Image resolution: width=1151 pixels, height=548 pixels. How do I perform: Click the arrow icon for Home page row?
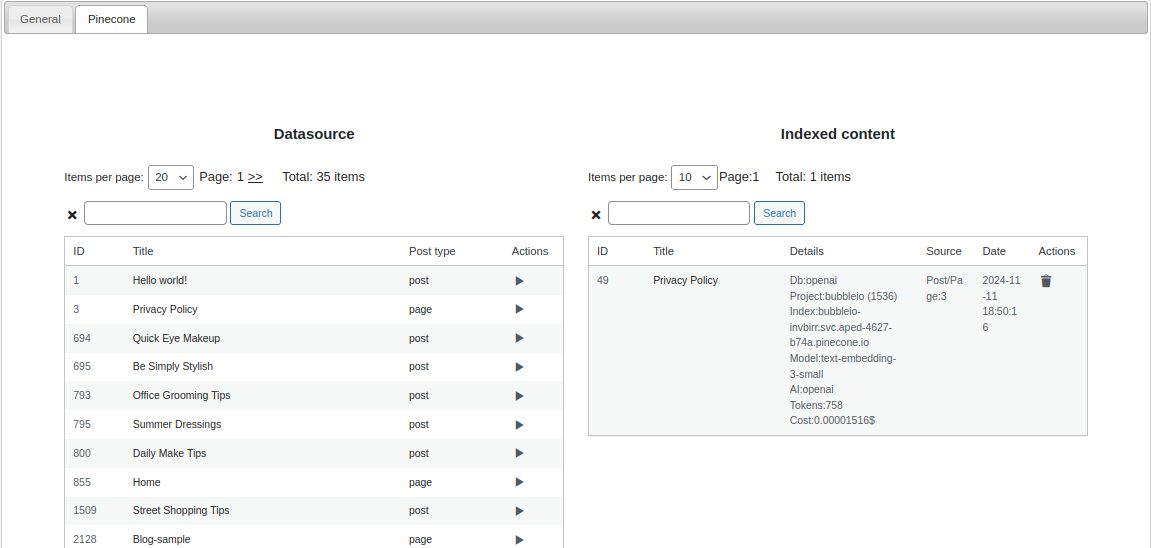point(519,482)
